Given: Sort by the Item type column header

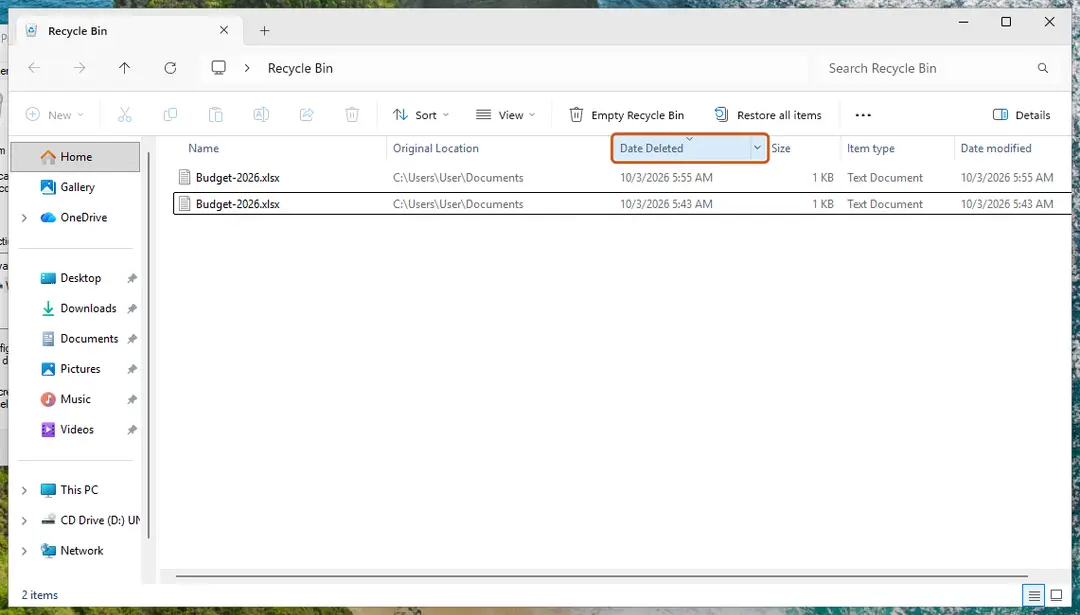Looking at the screenshot, I should click(871, 148).
